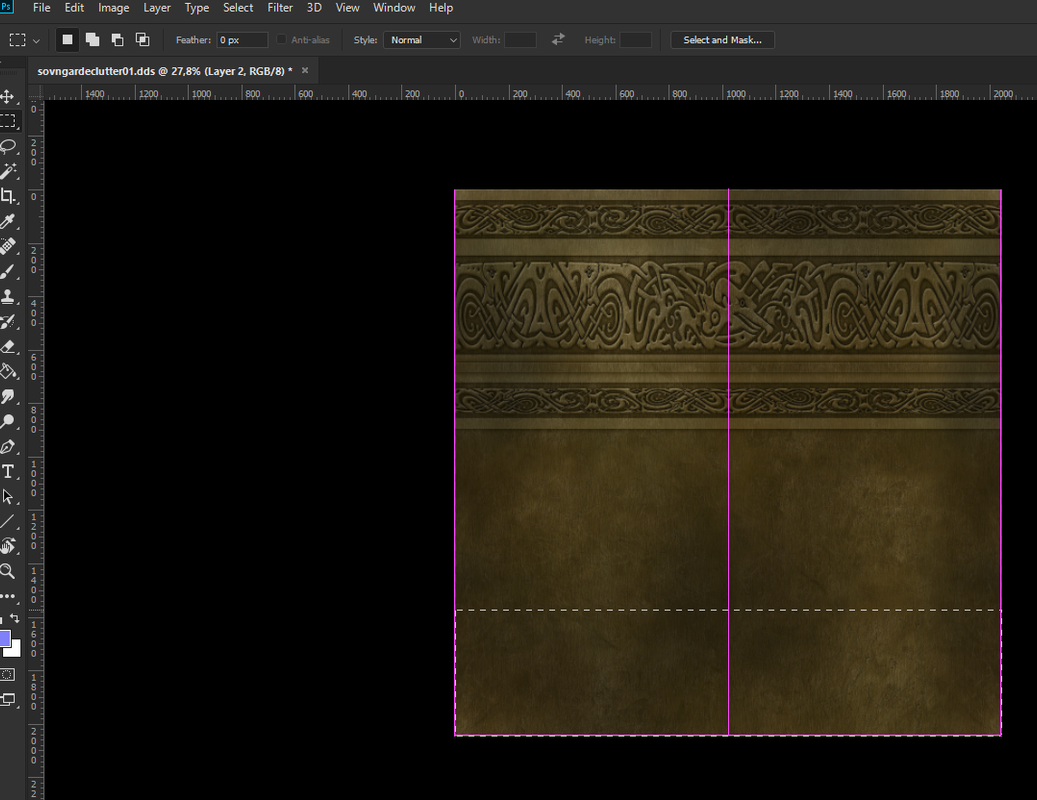
Task: Close the sovngardeclutter01.dds tab
Action: pyautogui.click(x=305, y=70)
